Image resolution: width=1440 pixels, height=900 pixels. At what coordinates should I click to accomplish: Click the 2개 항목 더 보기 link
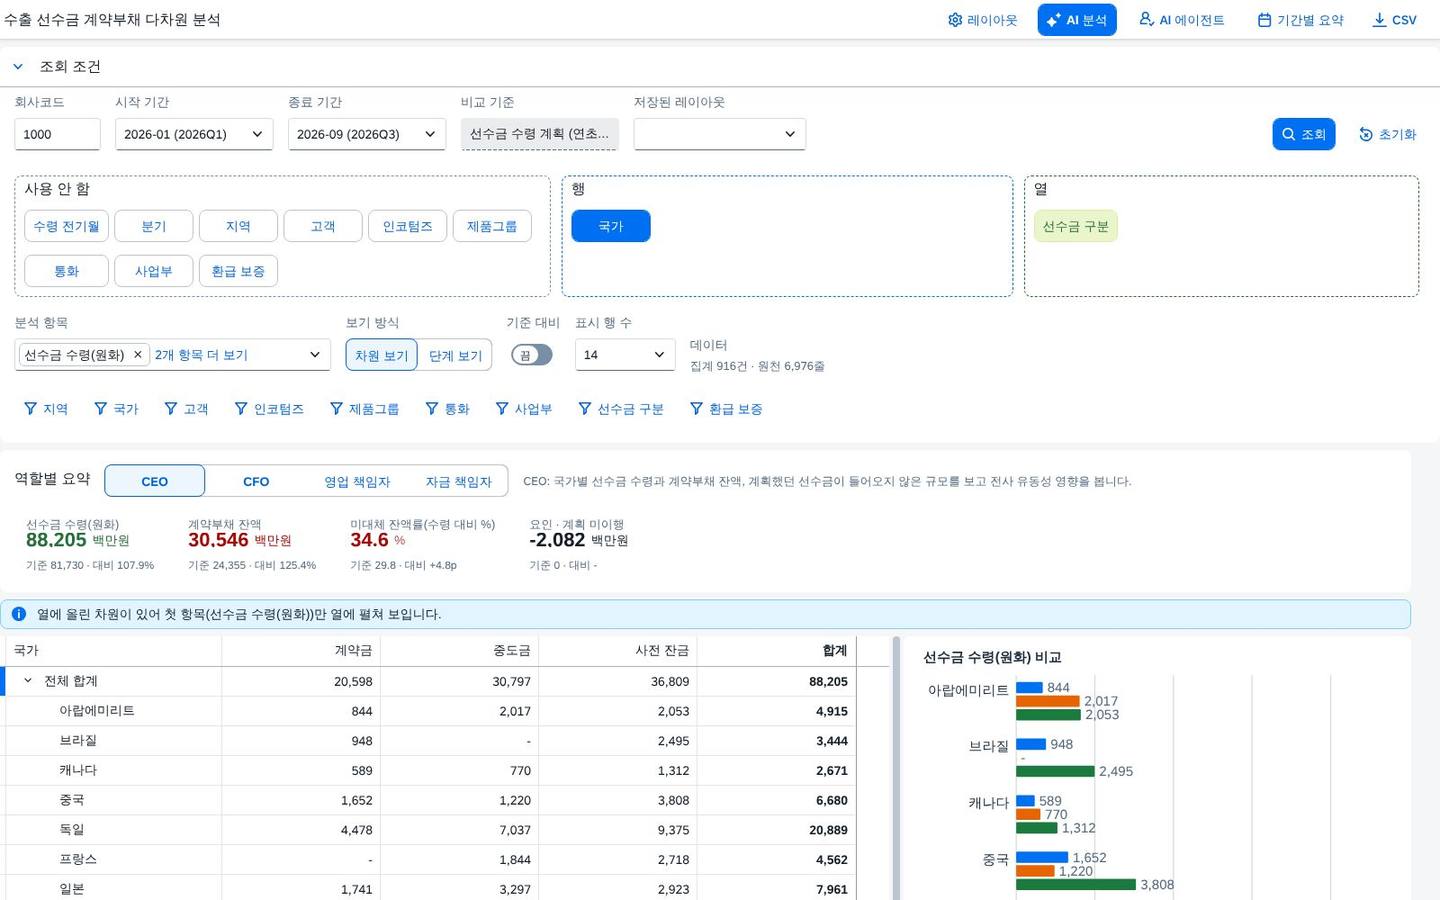pyautogui.click(x=201, y=355)
